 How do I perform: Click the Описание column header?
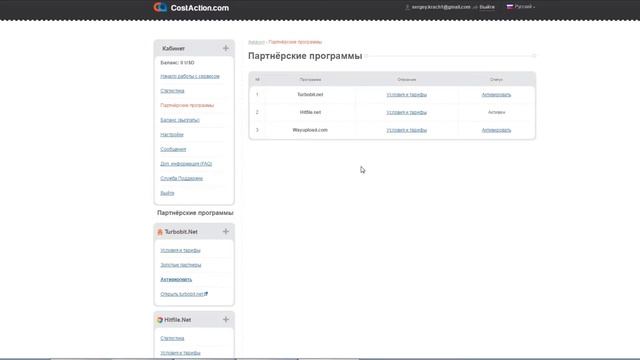407,80
